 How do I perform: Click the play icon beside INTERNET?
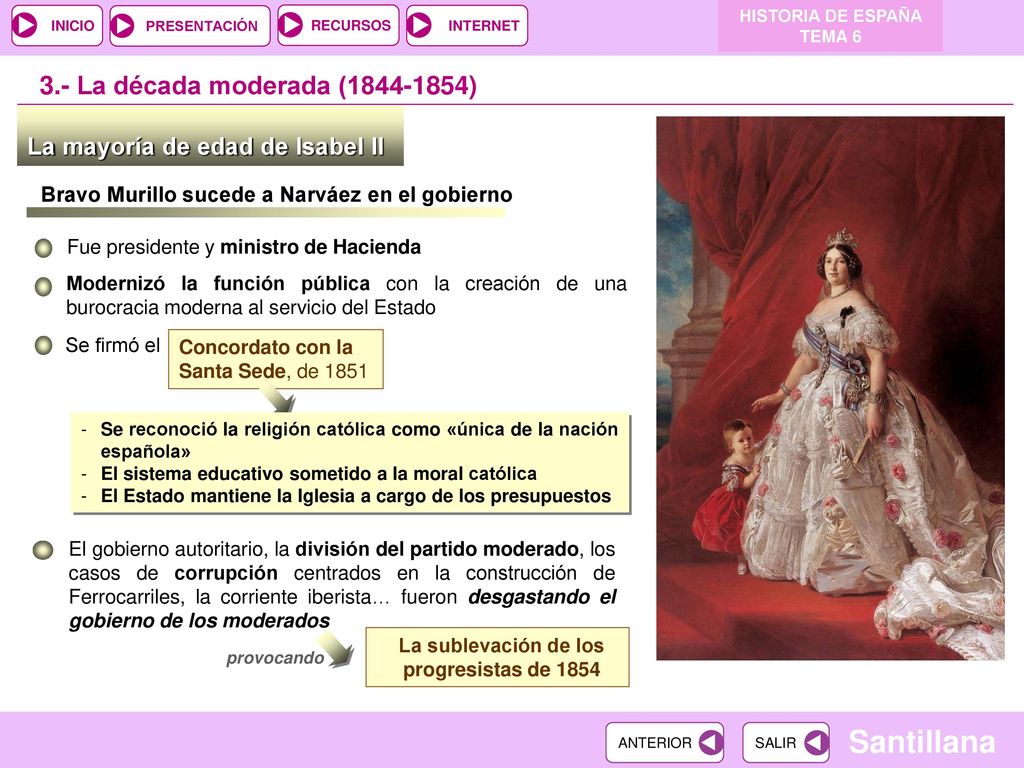[419, 25]
